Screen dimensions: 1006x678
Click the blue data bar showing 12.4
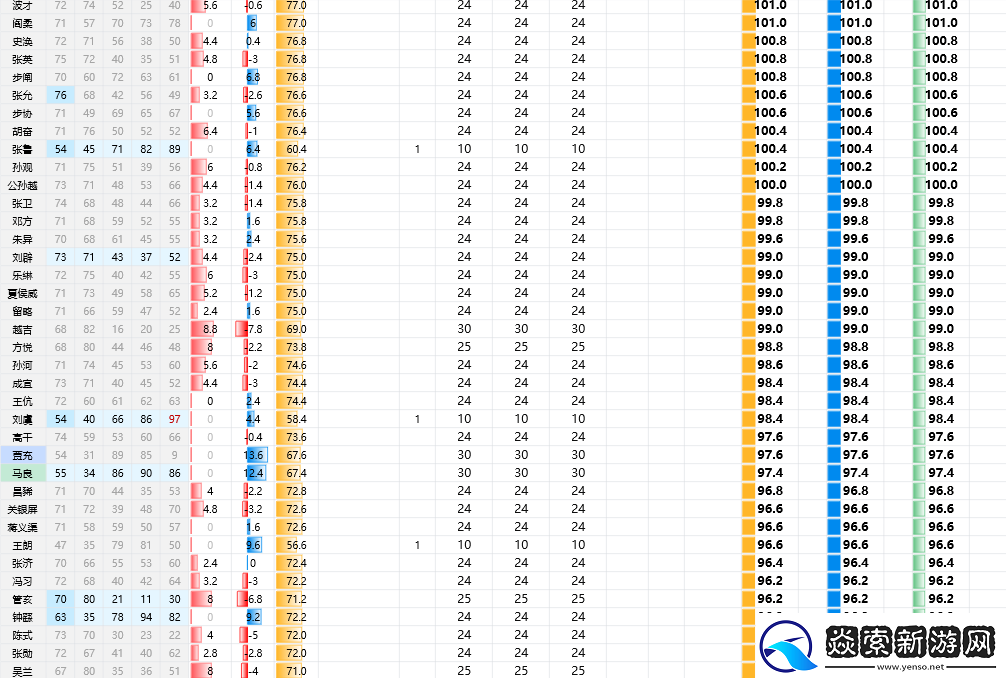[254, 473]
